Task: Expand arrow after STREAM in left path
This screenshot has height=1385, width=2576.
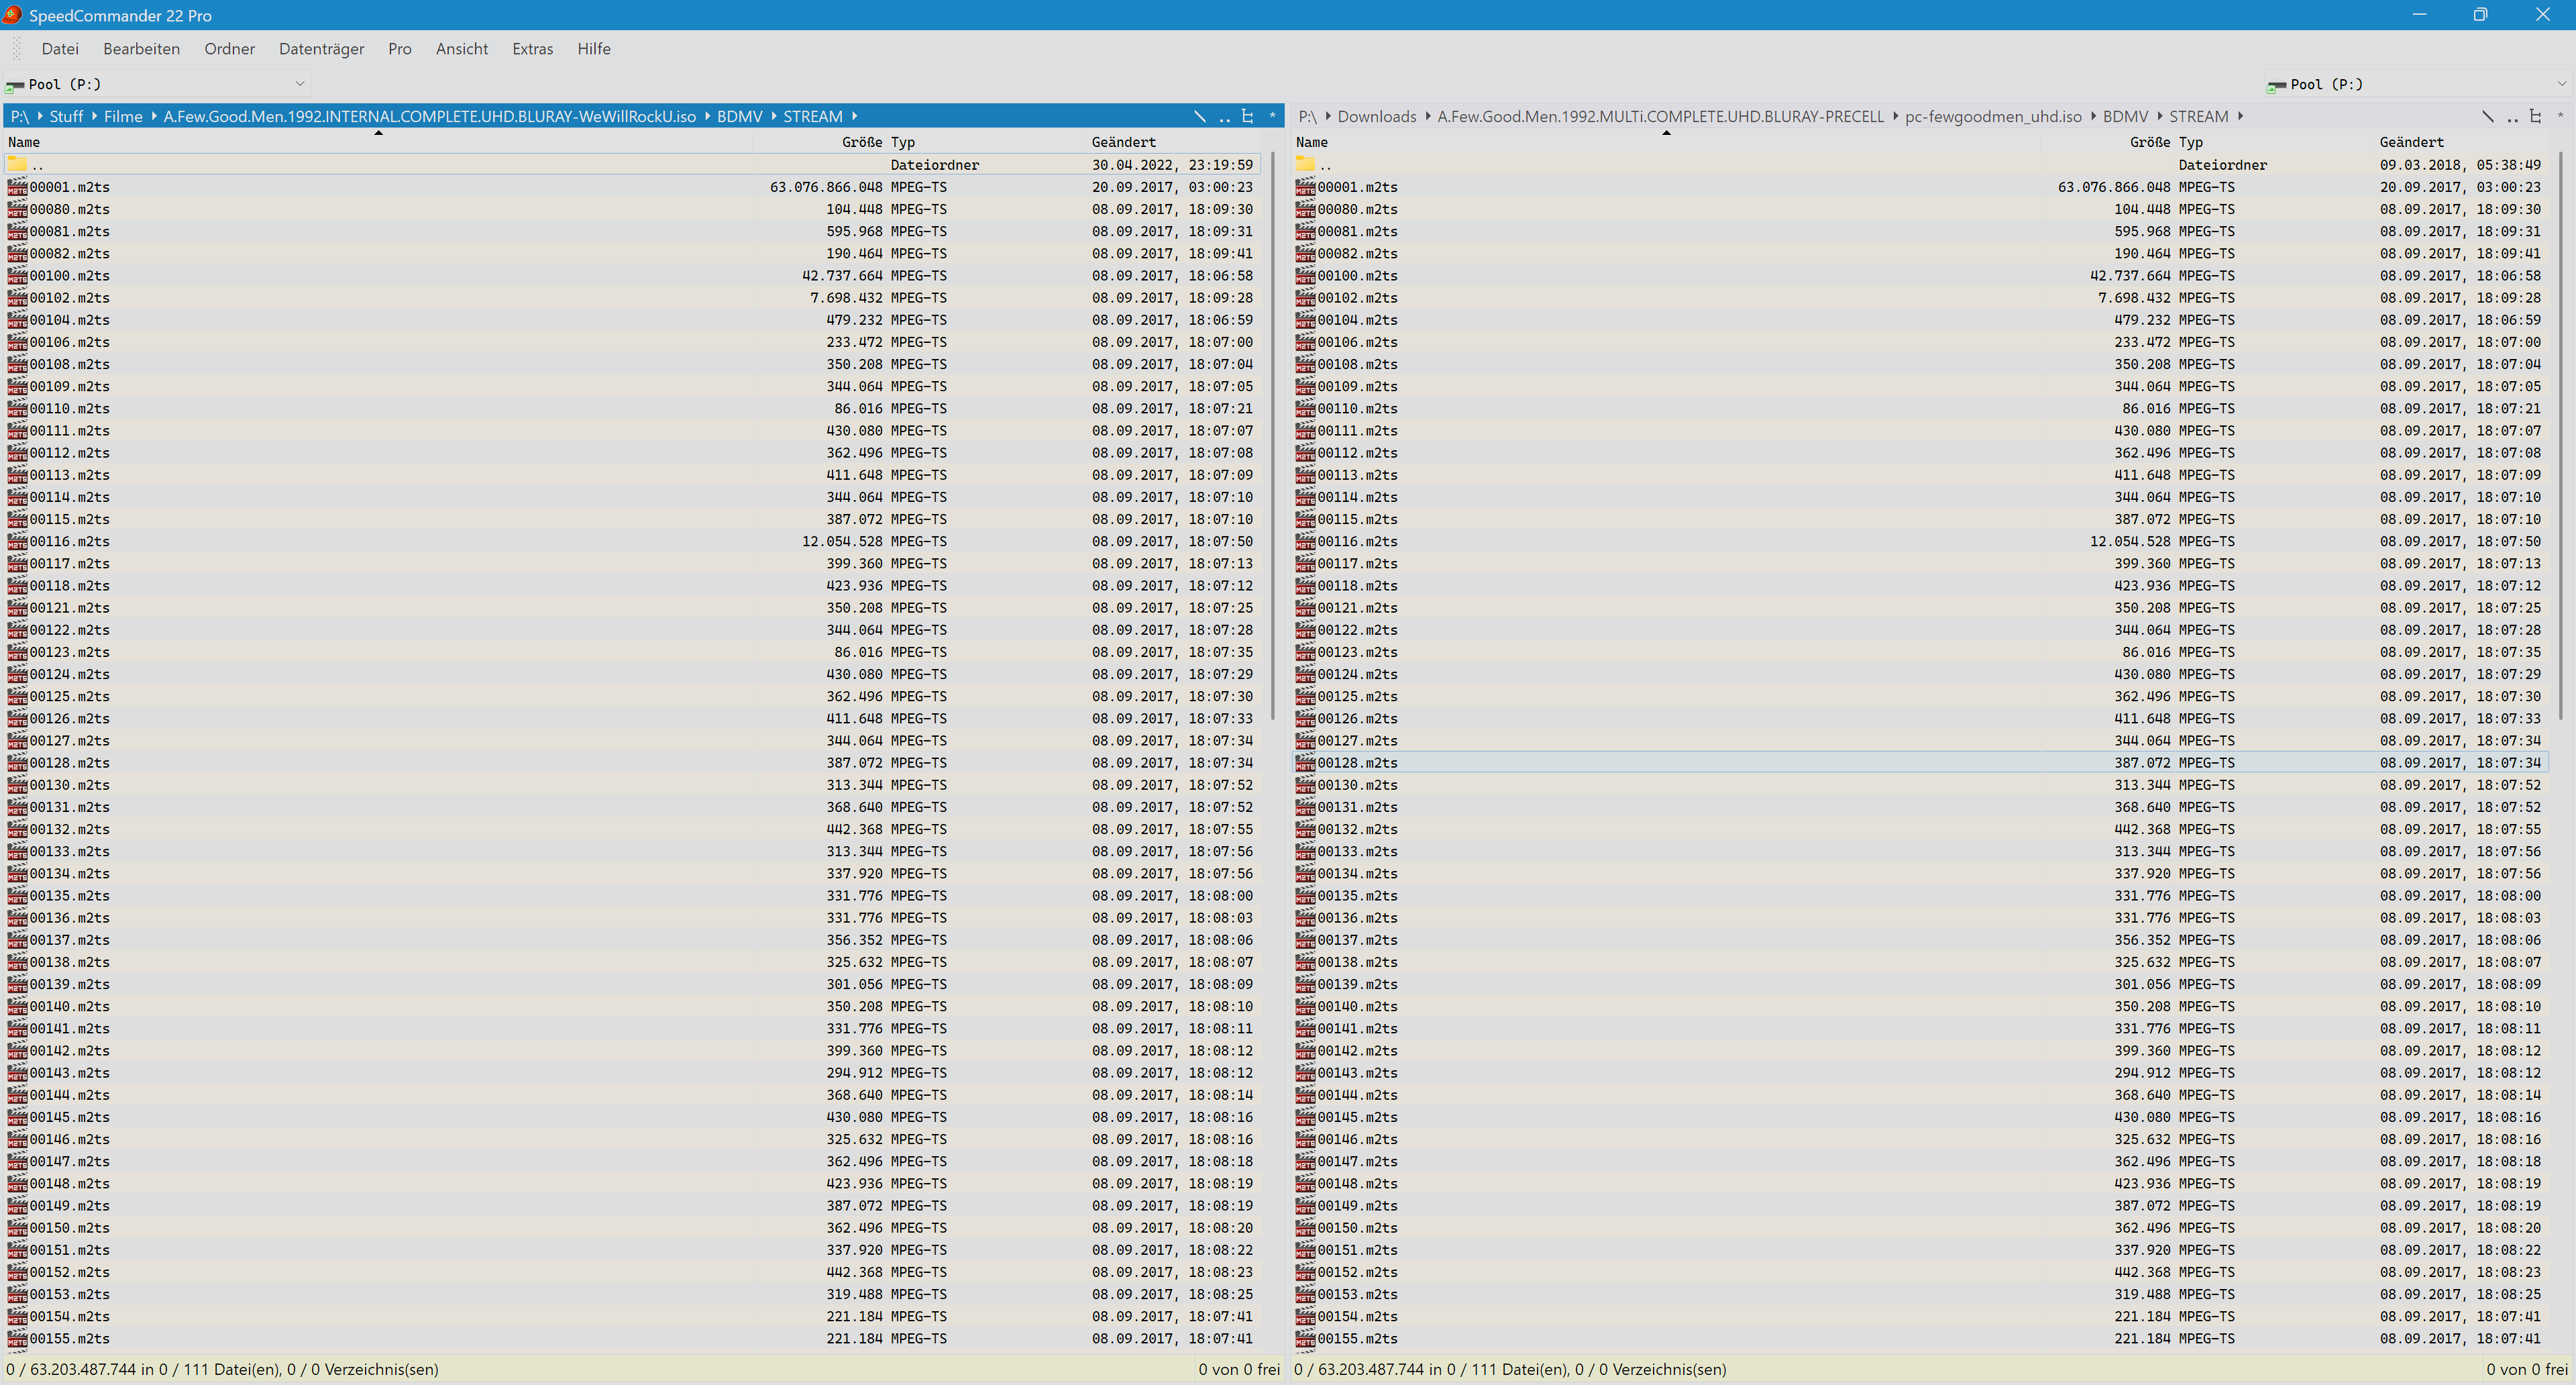Action: (855, 117)
